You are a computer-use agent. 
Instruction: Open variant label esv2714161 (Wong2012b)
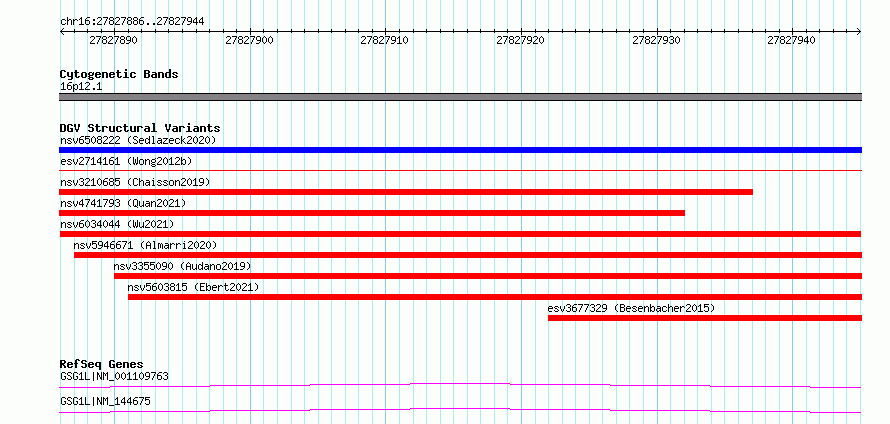click(x=126, y=161)
